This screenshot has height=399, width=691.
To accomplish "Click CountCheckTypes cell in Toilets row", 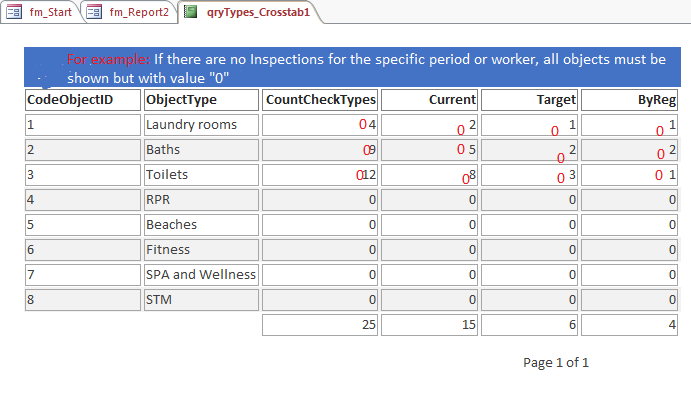I will 320,175.
